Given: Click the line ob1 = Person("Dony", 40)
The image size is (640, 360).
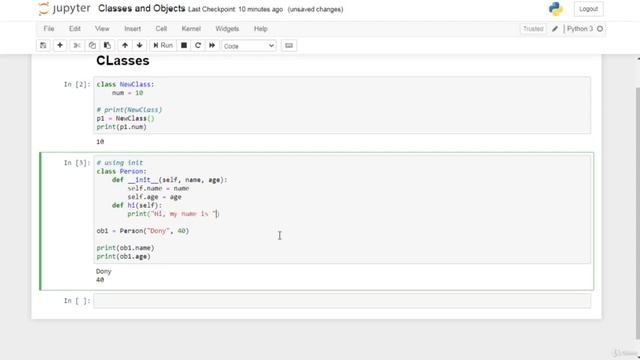Looking at the screenshot, I should point(143,231).
